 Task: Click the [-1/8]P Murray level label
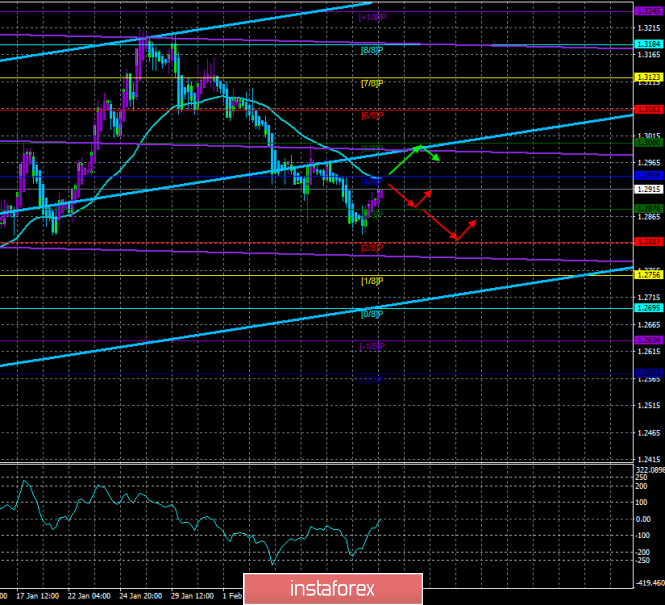coord(372,347)
